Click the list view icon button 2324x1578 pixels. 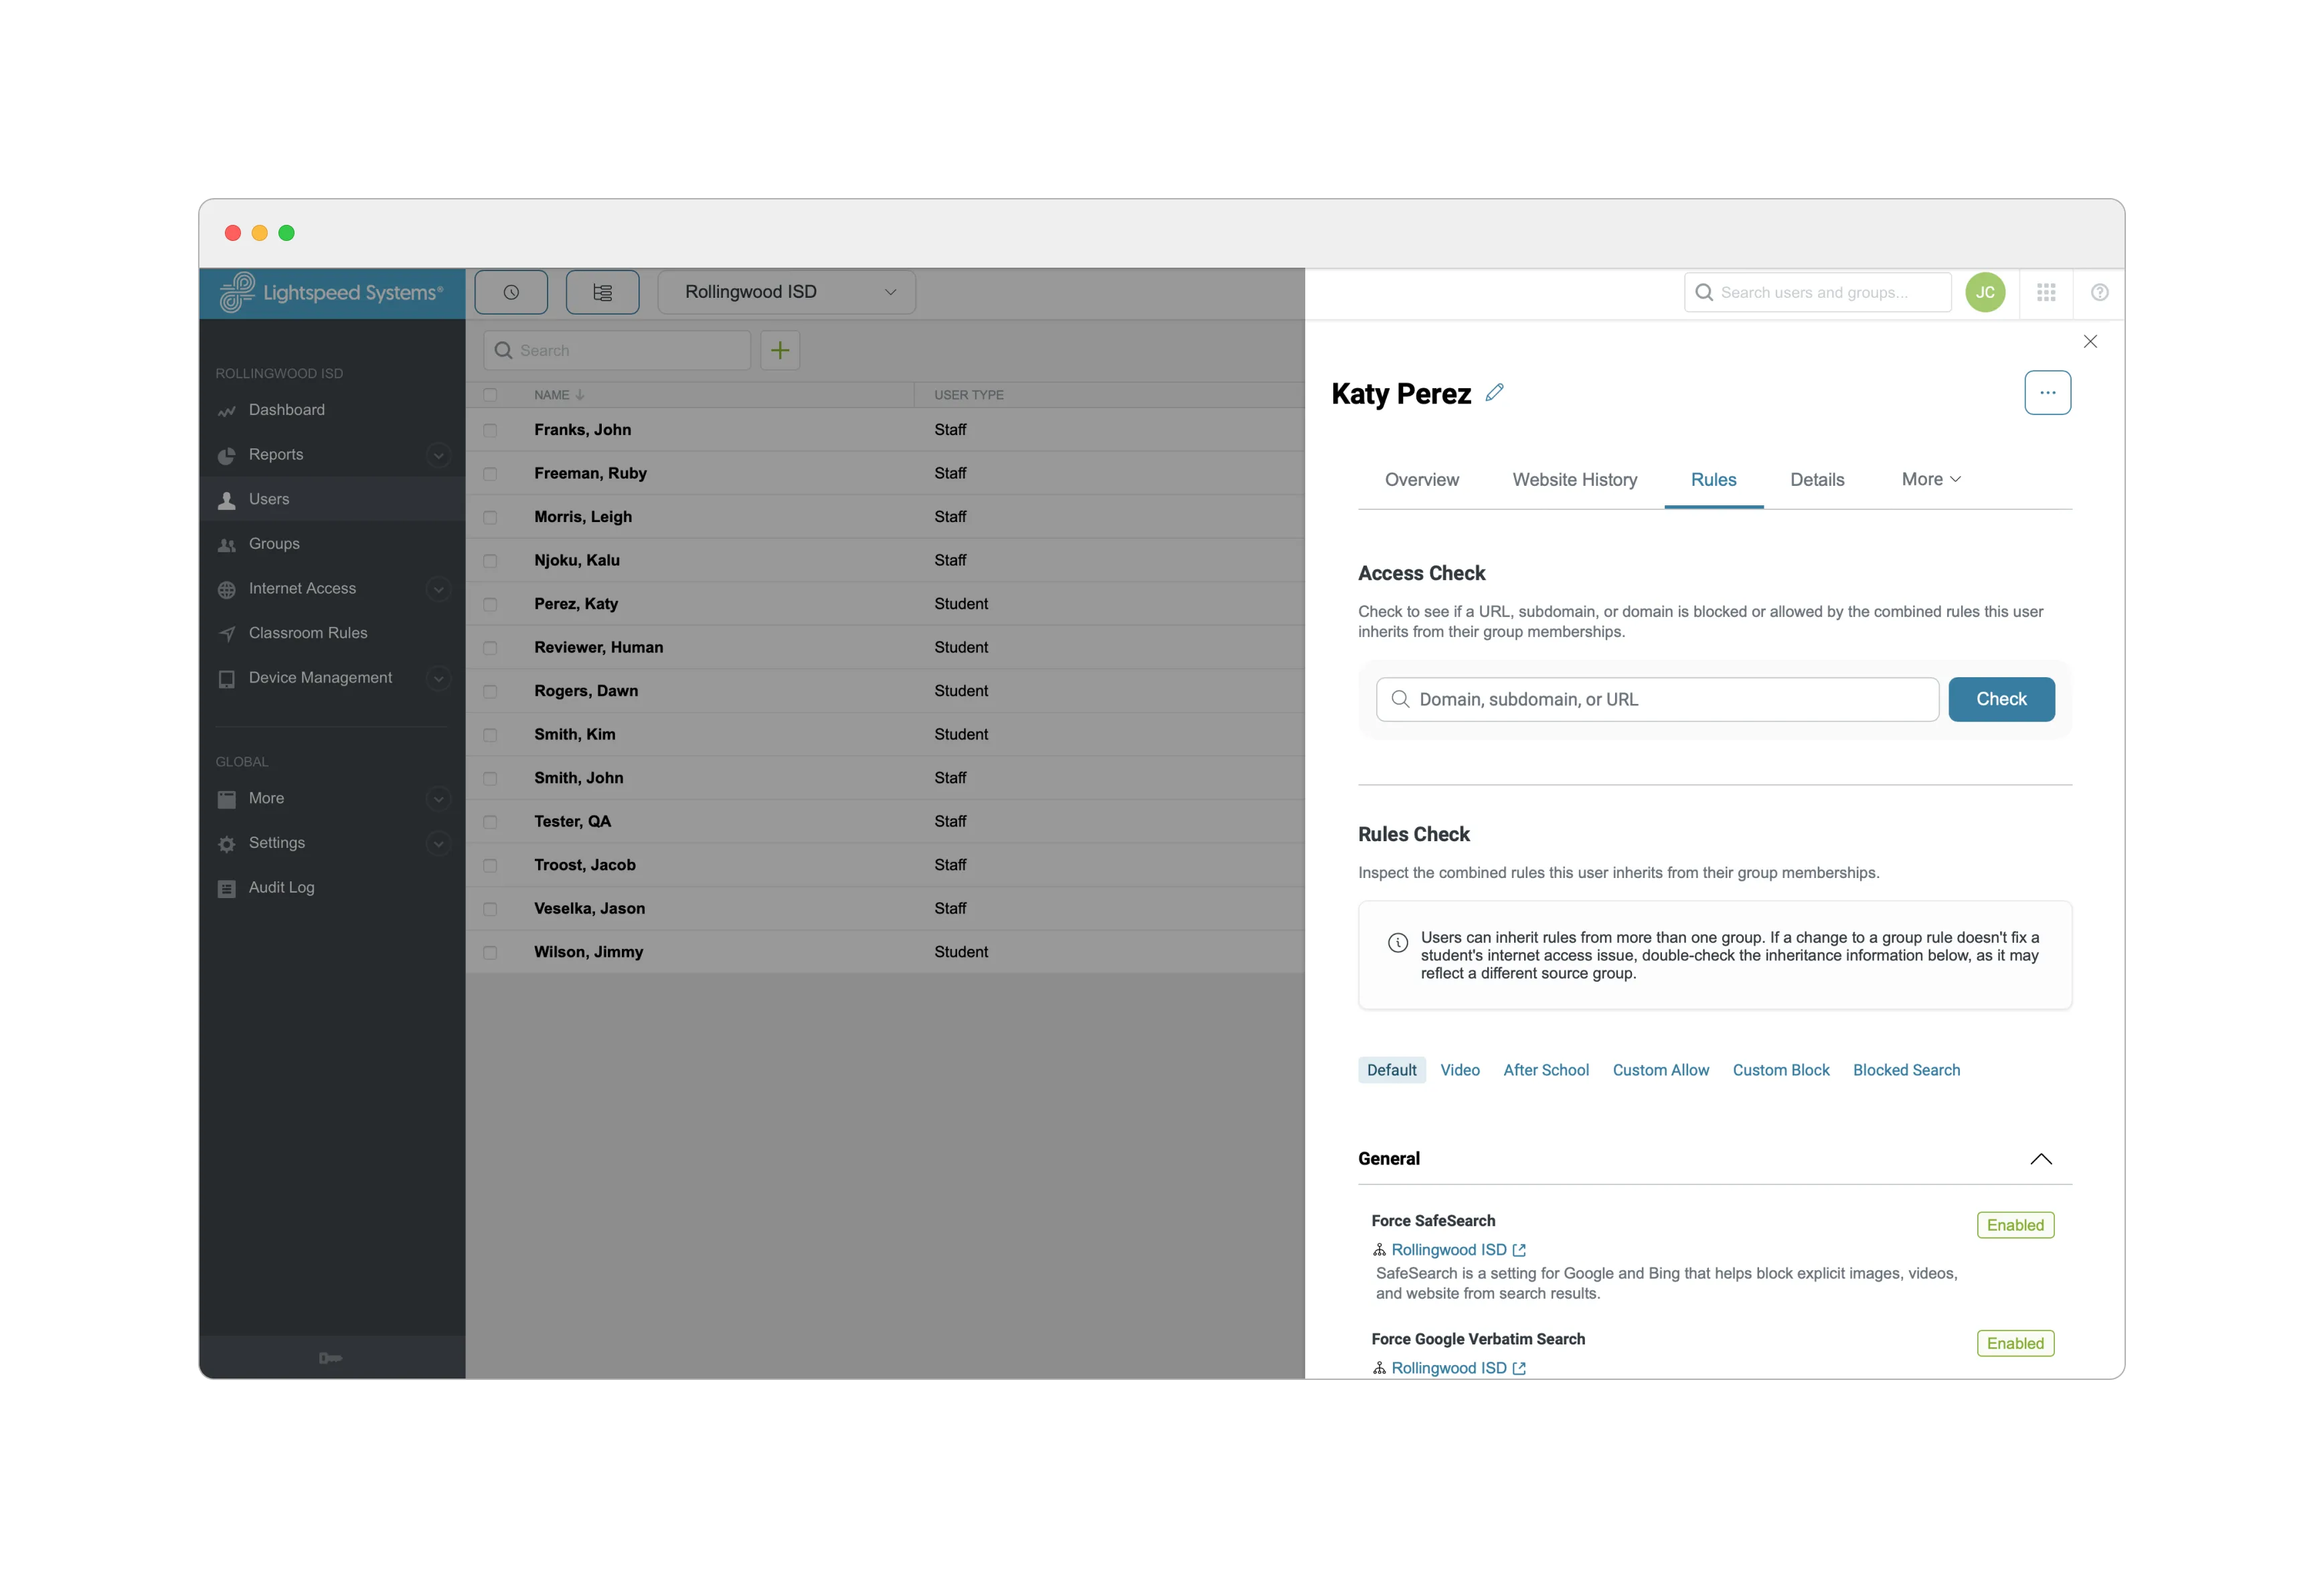(x=602, y=292)
